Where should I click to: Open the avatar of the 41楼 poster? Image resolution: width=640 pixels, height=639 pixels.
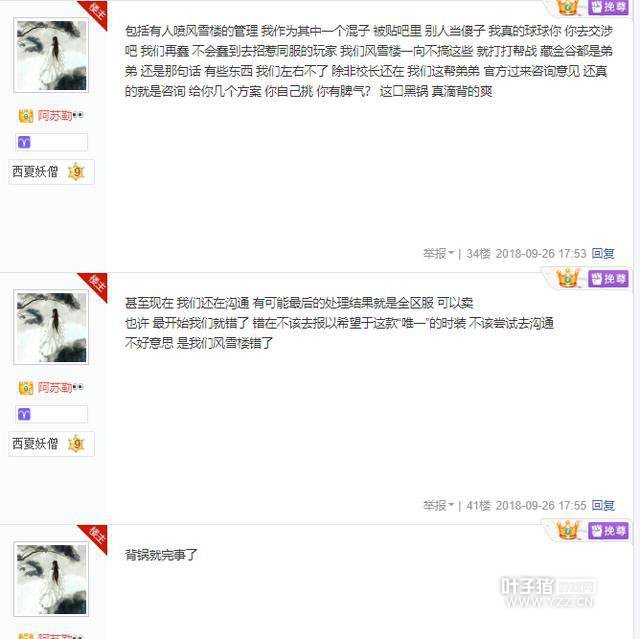pos(51,327)
